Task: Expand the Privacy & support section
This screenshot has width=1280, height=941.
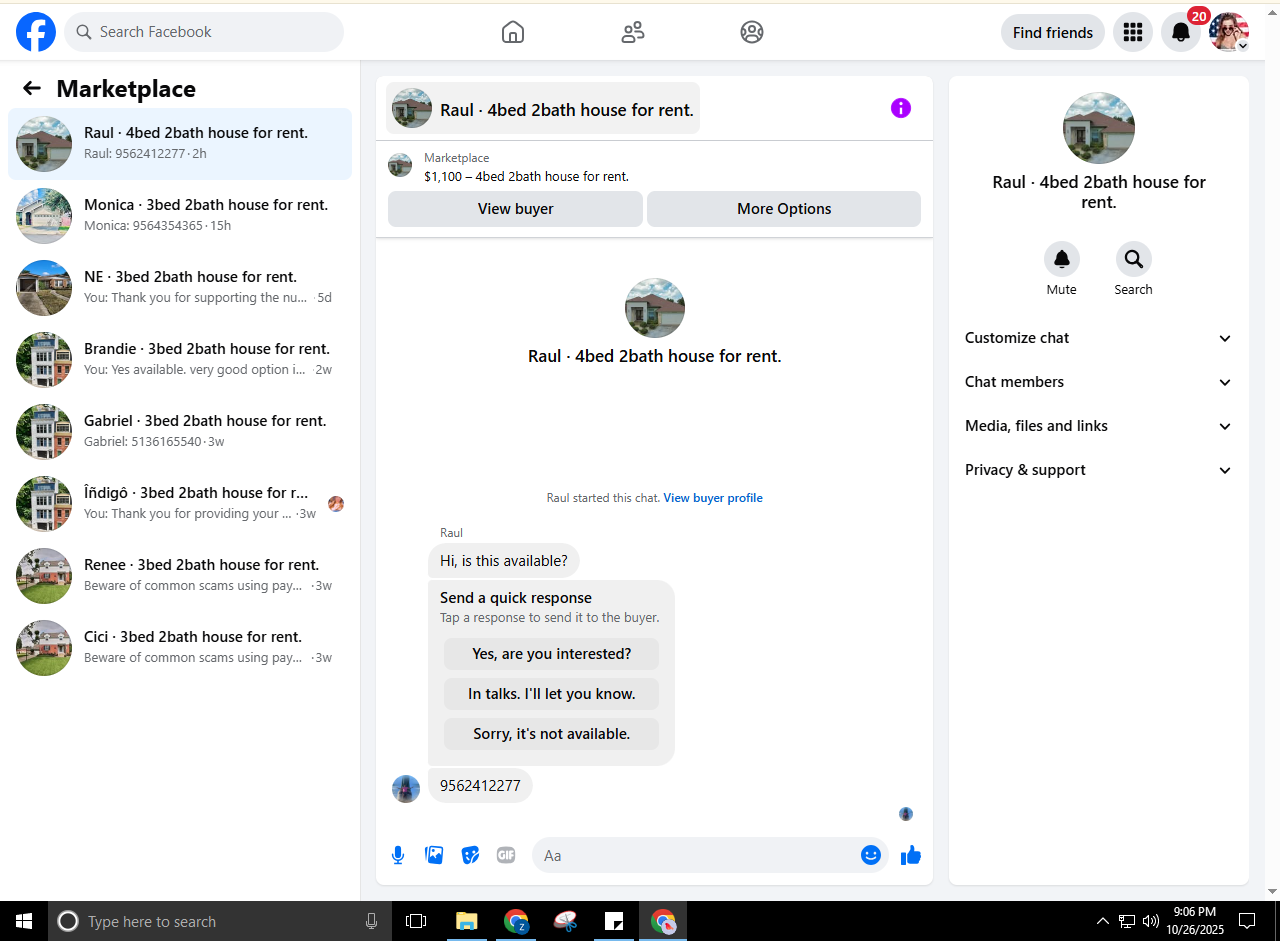Action: click(1098, 470)
